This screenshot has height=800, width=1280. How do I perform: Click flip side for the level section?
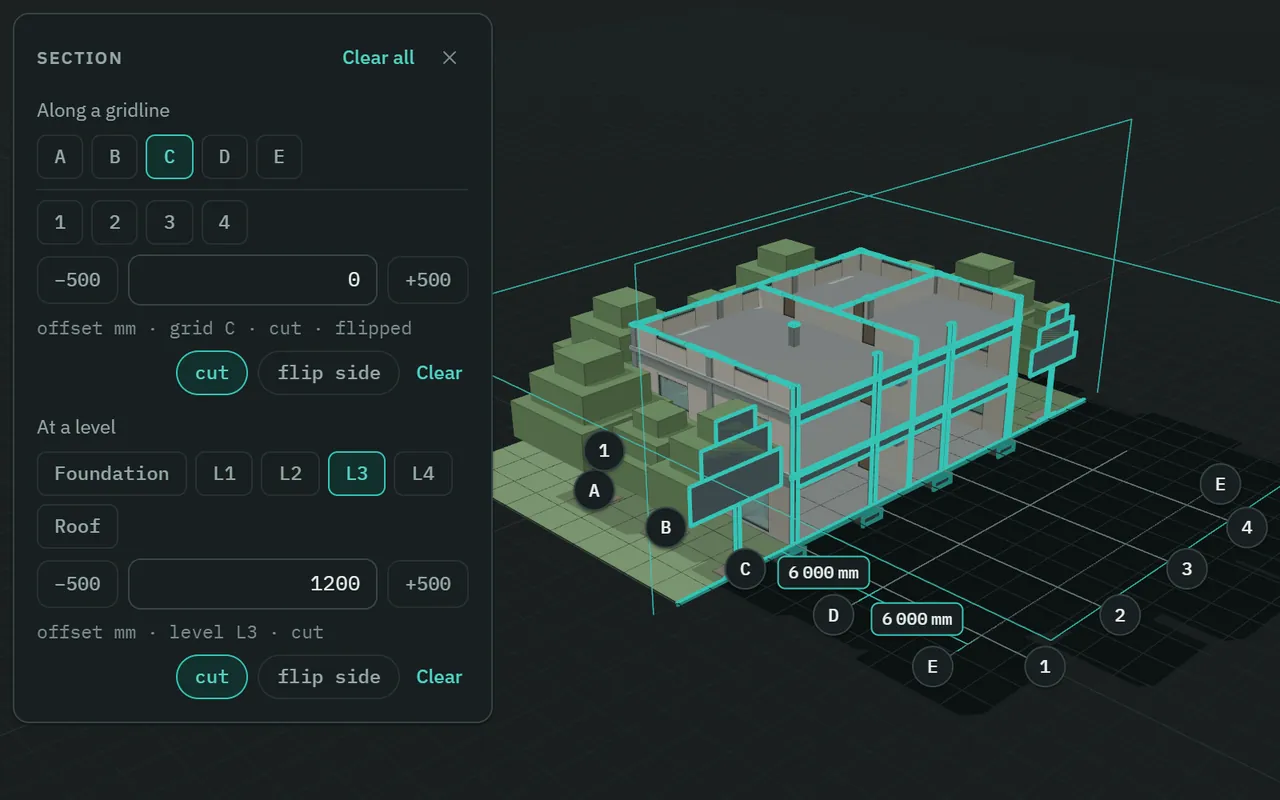pyautogui.click(x=329, y=677)
